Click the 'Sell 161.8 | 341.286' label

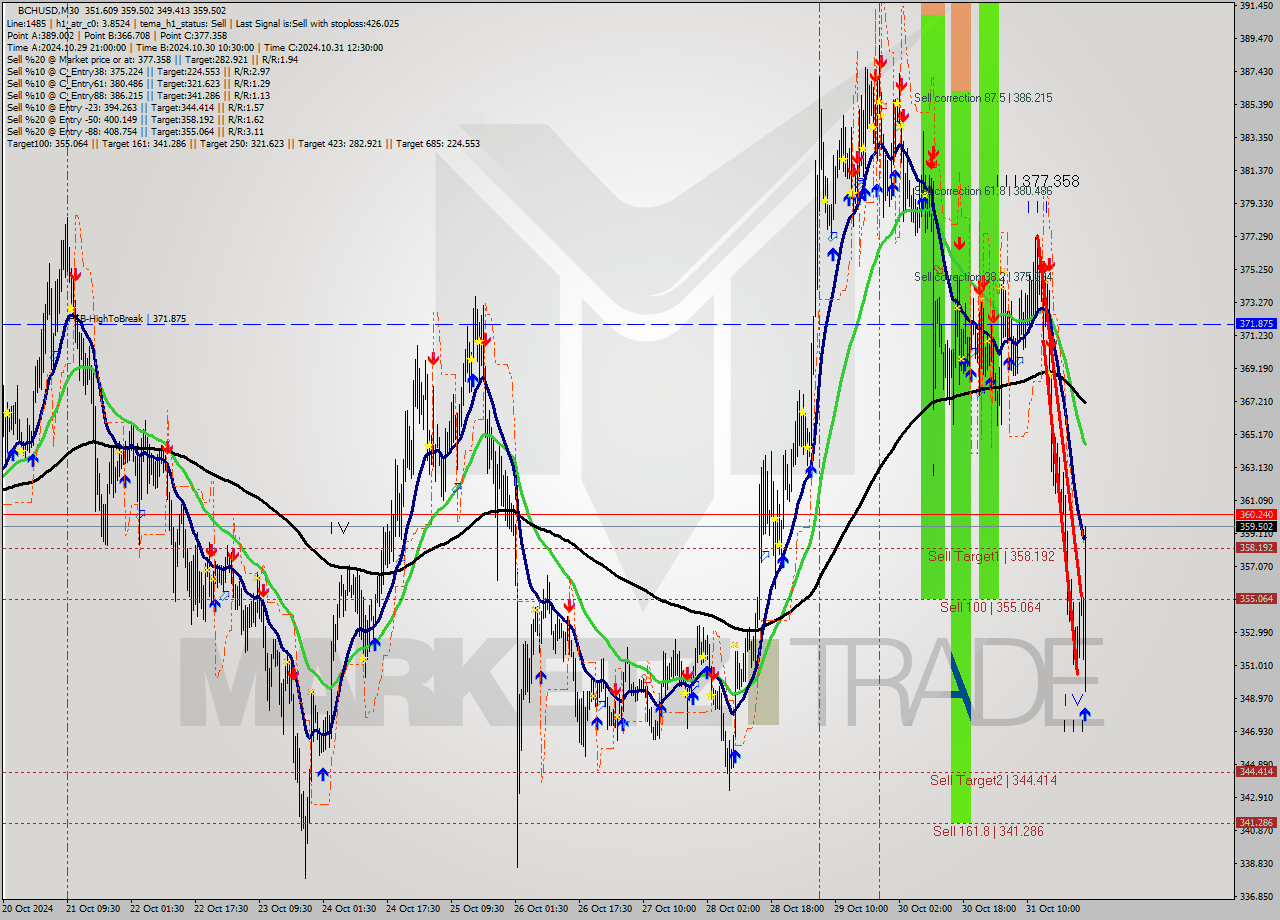coord(988,831)
